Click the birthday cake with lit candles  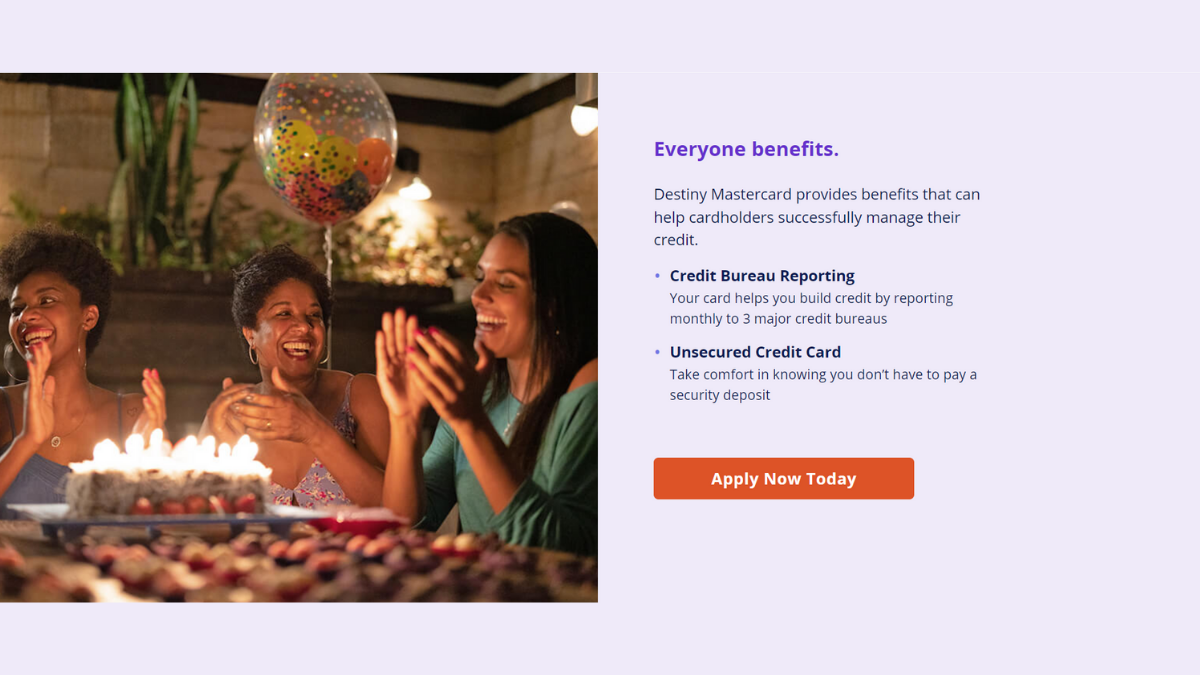(x=168, y=477)
